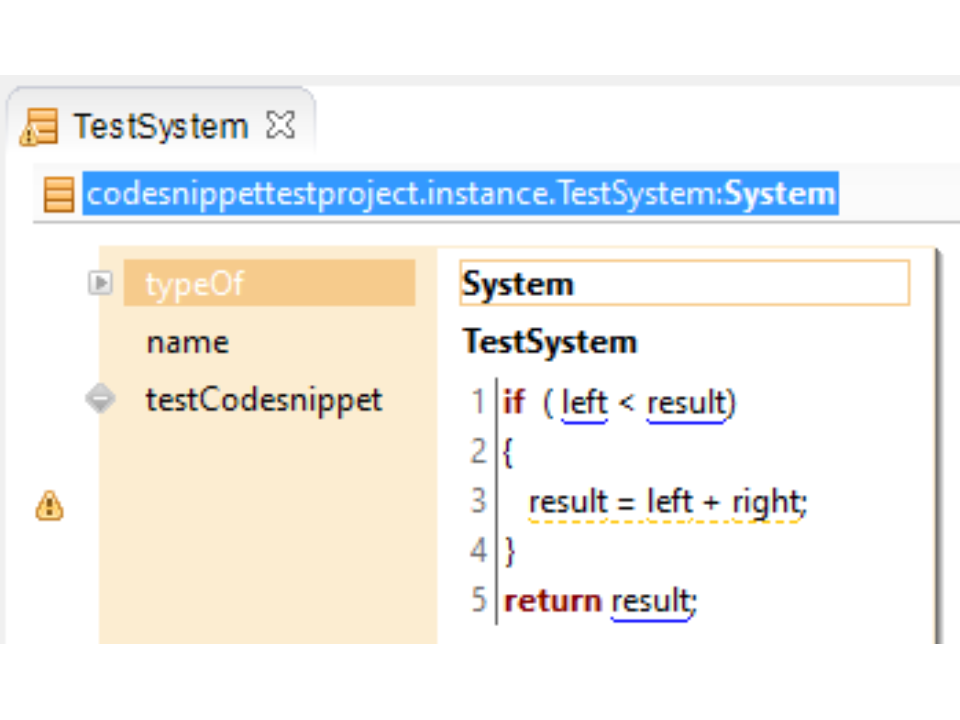960x720 pixels.
Task: Click the 'result = left + right;' statement
Action: [667, 501]
